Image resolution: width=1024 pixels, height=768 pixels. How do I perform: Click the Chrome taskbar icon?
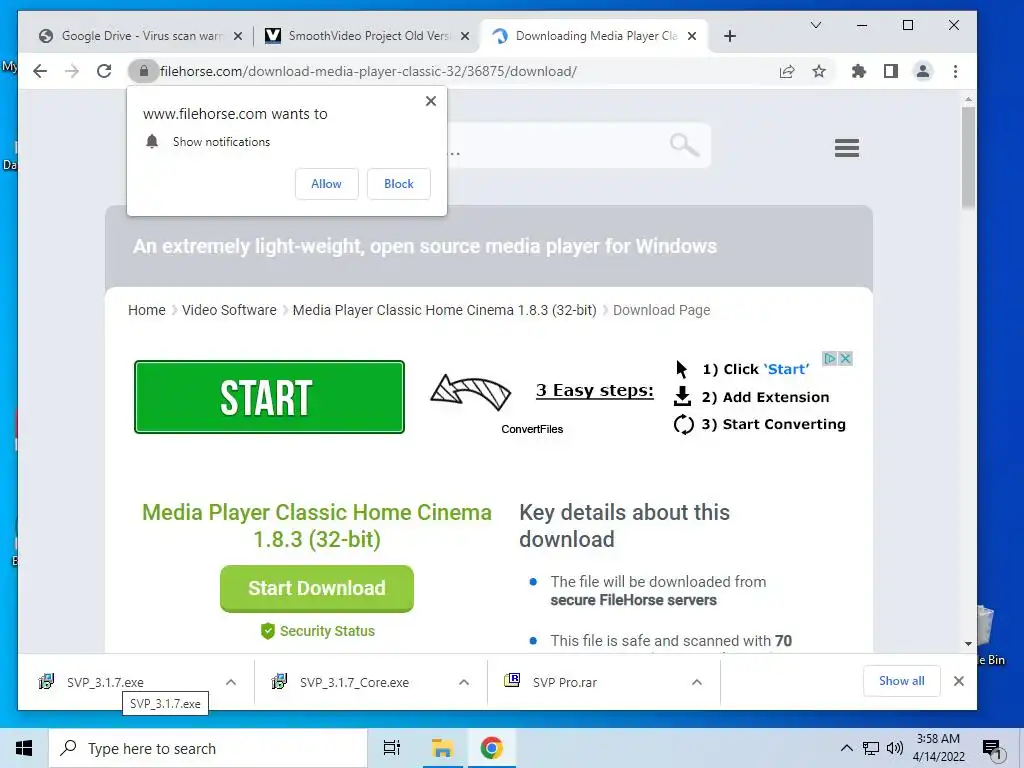pyautogui.click(x=492, y=748)
